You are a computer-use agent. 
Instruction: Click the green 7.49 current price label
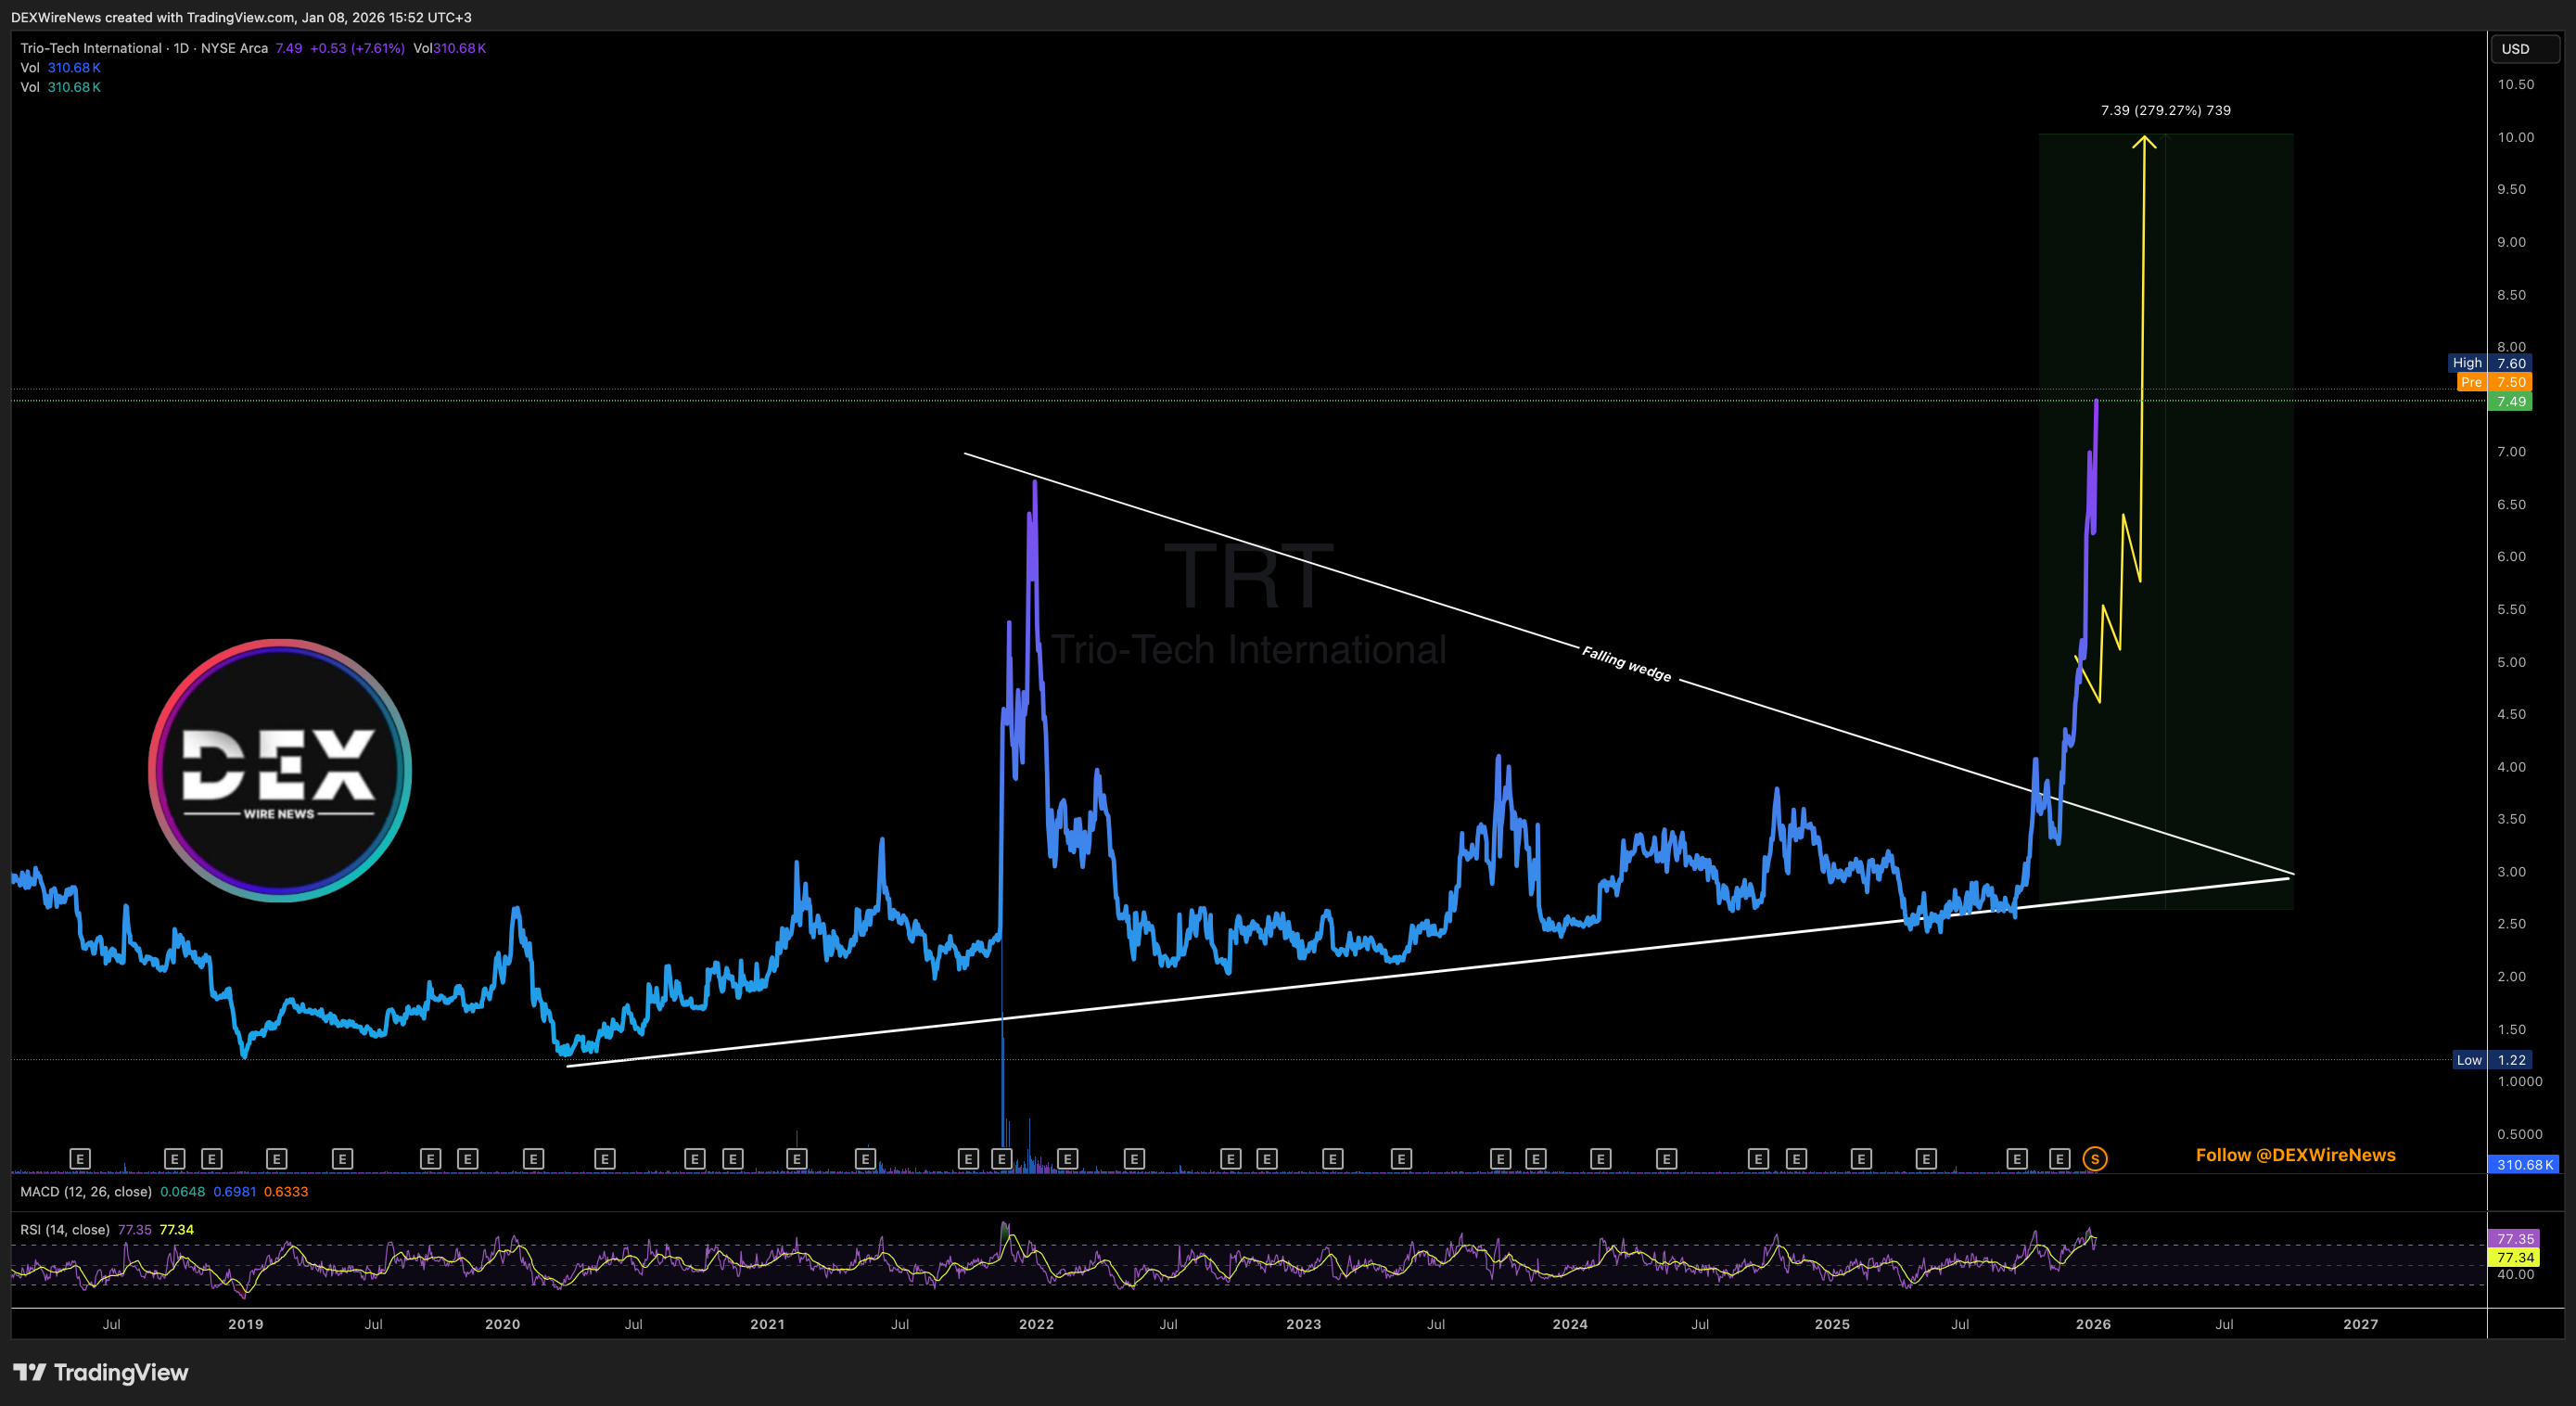tap(2511, 402)
